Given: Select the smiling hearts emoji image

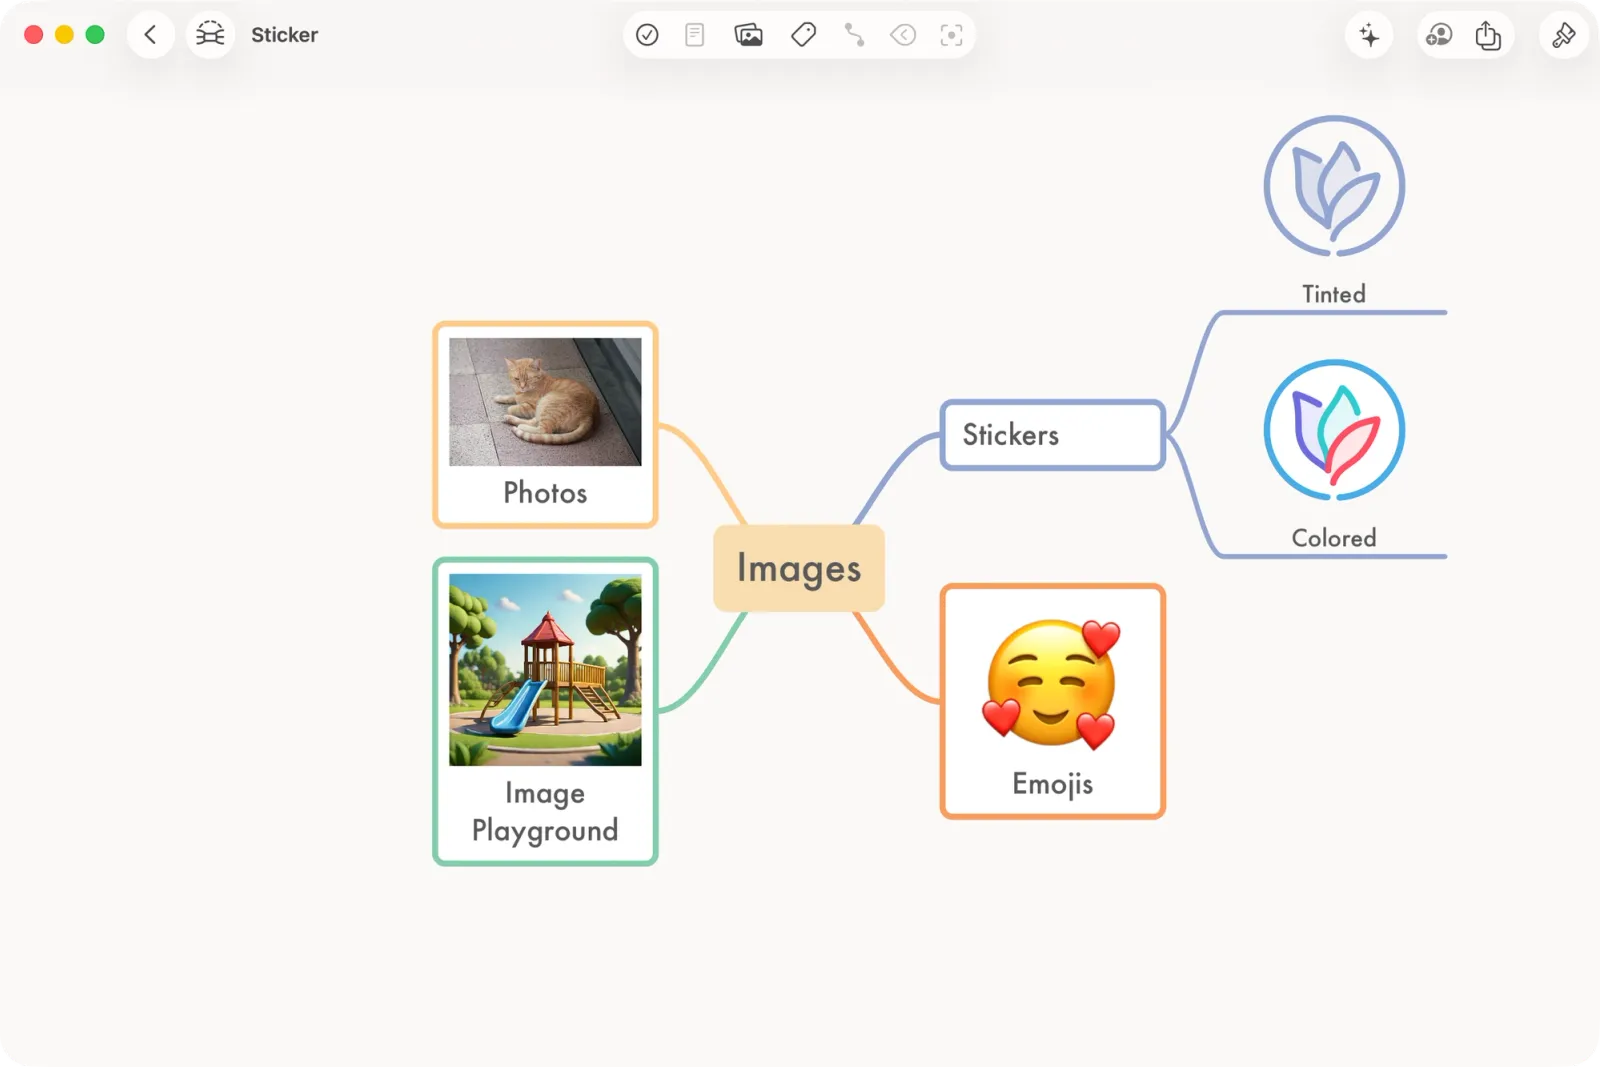Looking at the screenshot, I should click(x=1052, y=685).
